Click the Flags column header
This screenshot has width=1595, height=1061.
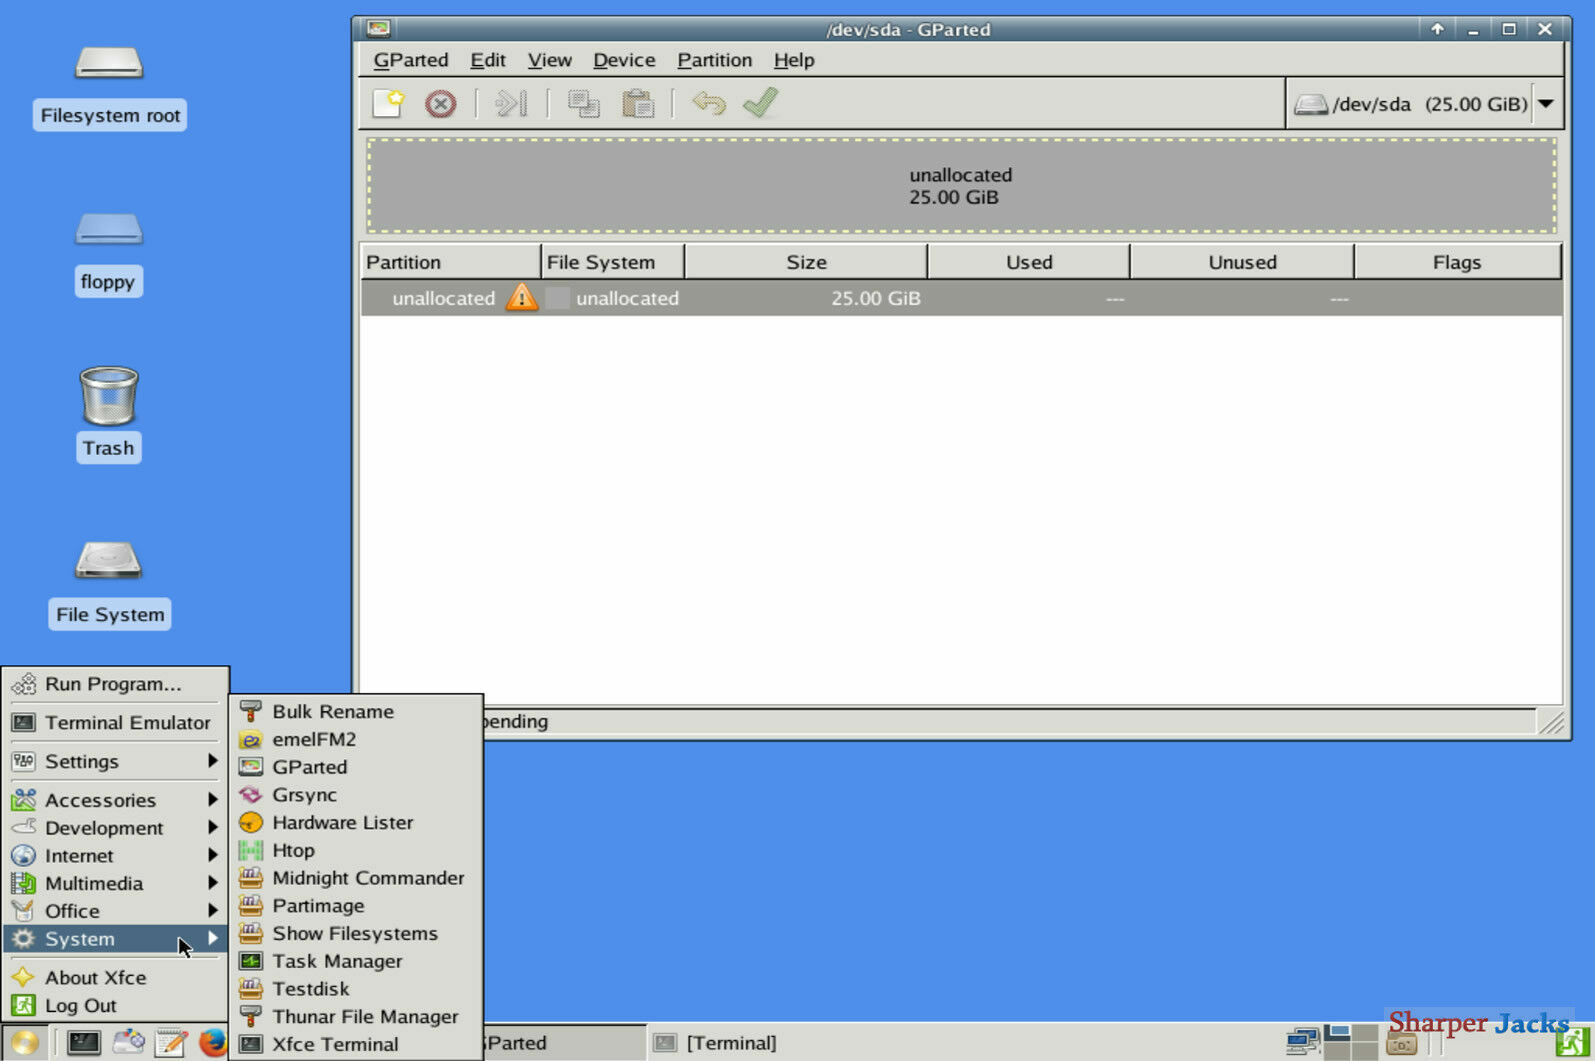click(x=1457, y=262)
